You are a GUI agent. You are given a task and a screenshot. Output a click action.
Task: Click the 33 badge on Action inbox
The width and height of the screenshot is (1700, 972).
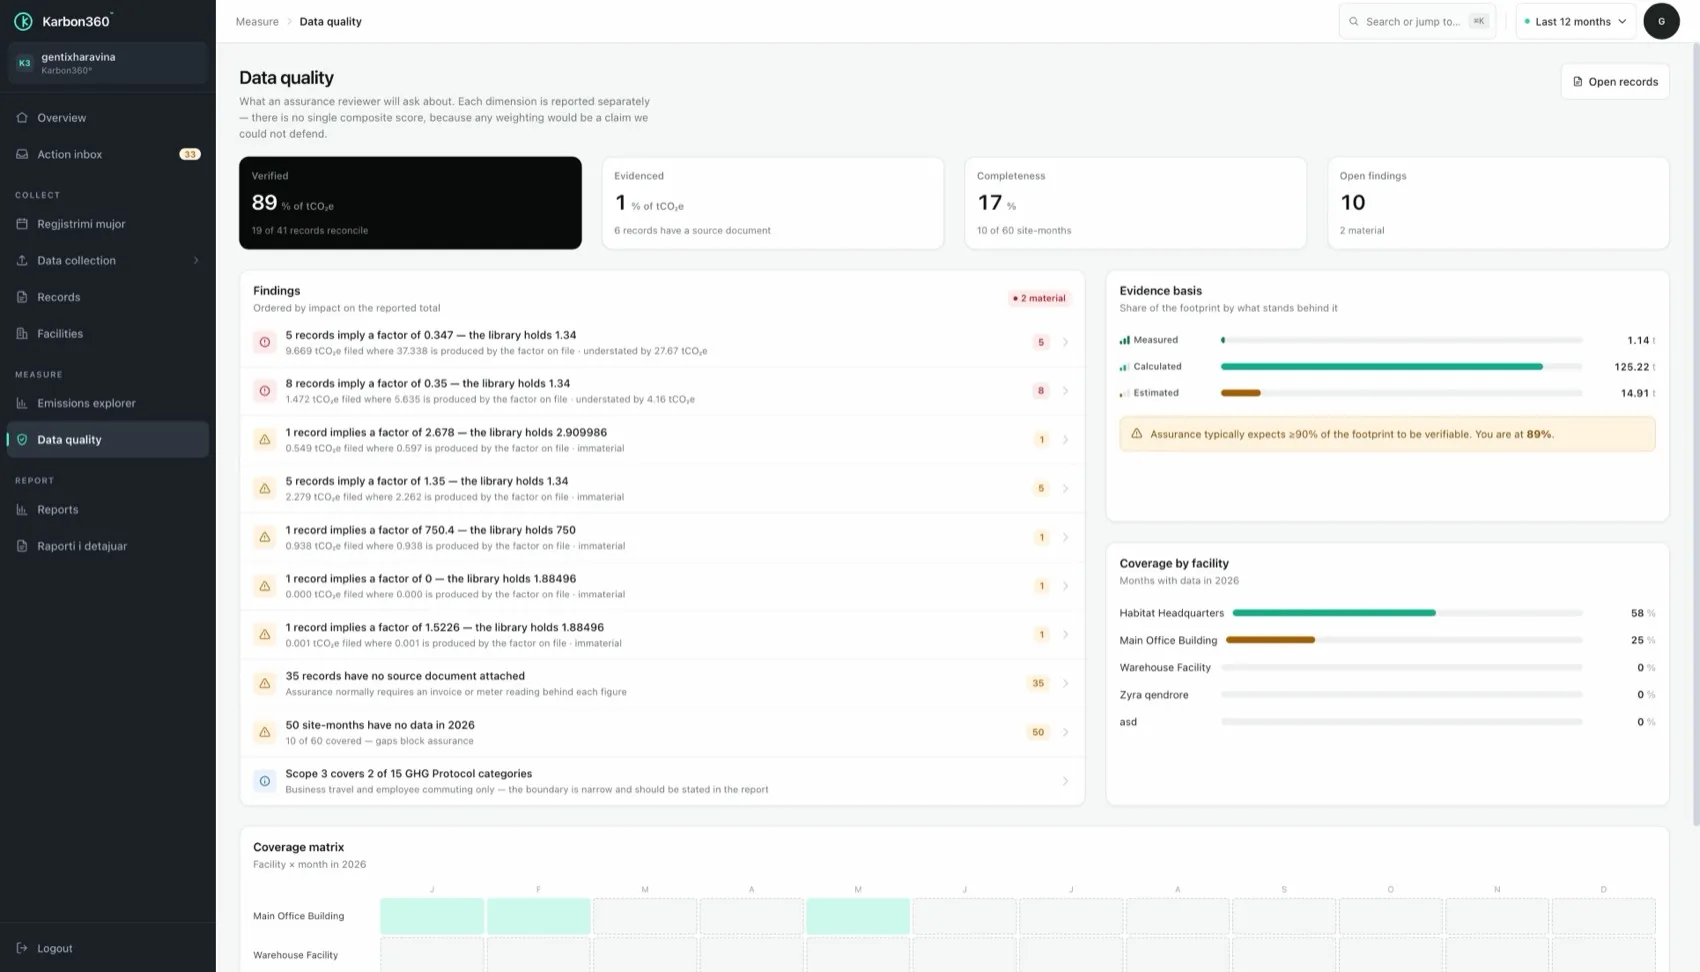[x=190, y=154]
